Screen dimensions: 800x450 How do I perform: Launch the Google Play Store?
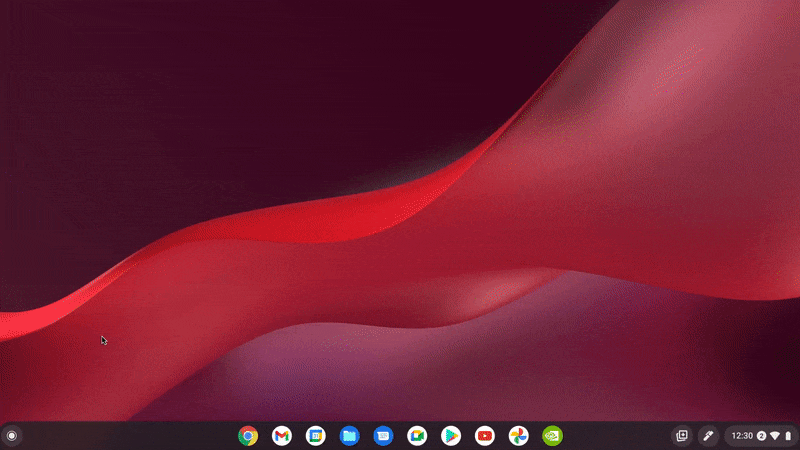(451, 436)
